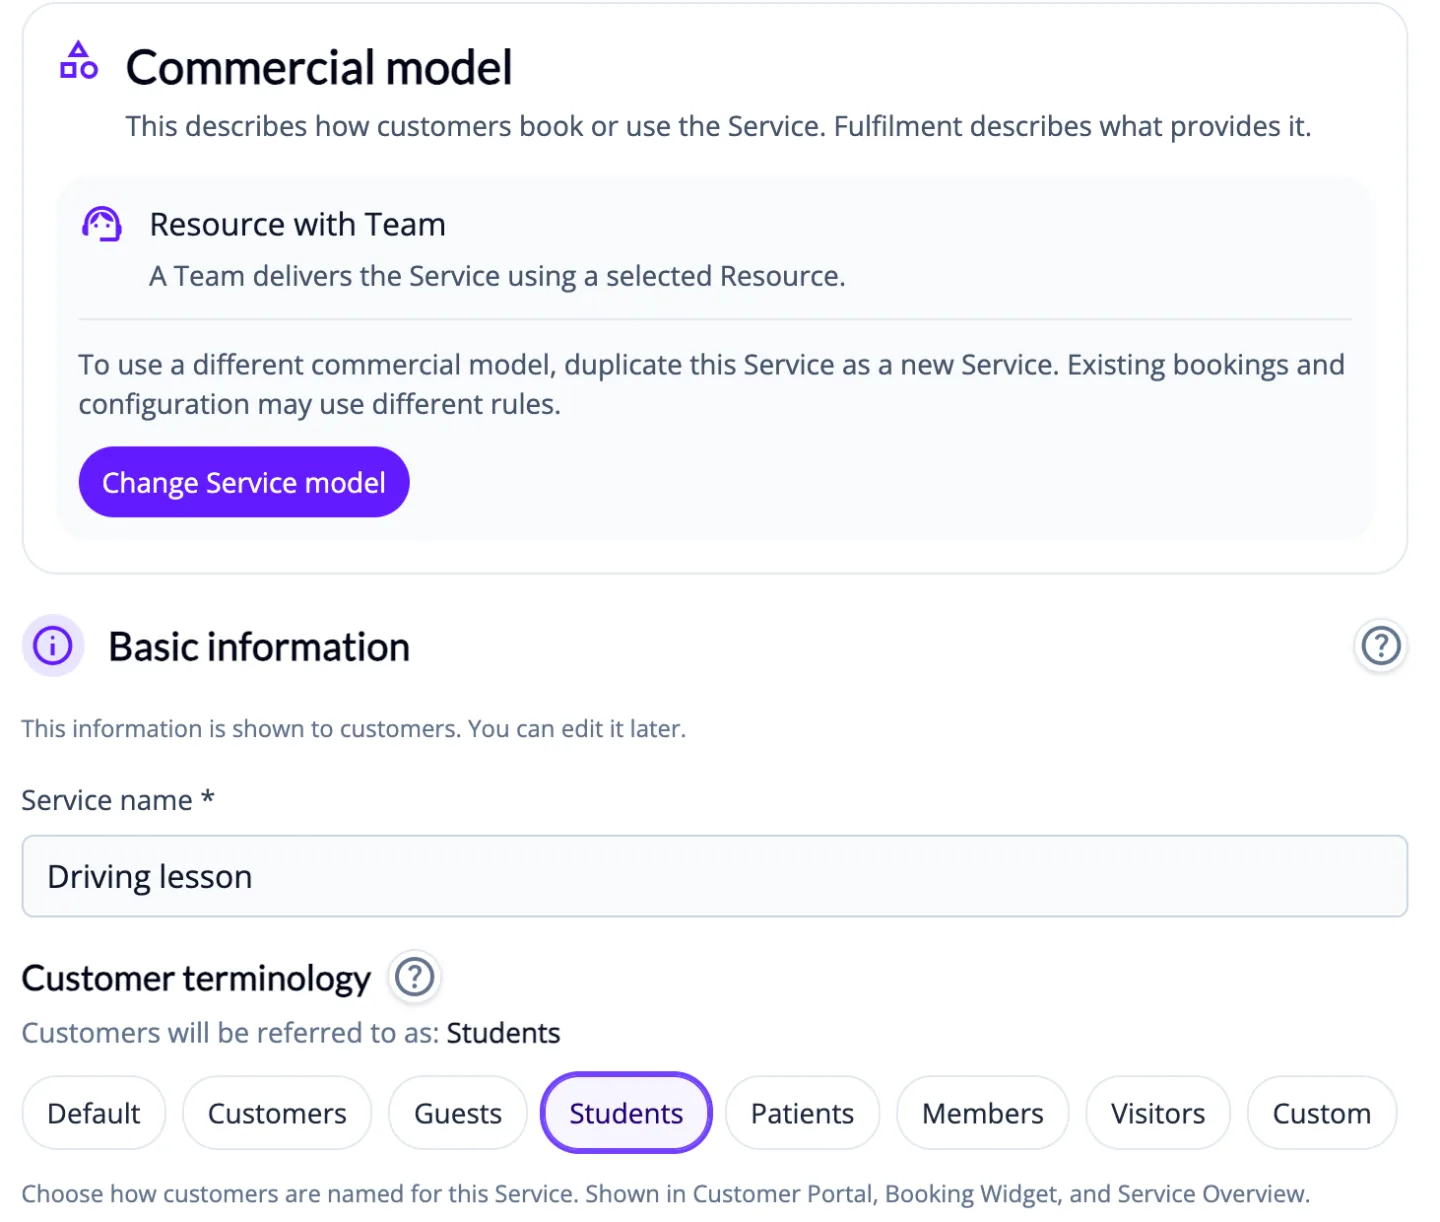Click the Basic information heading

tap(259, 647)
